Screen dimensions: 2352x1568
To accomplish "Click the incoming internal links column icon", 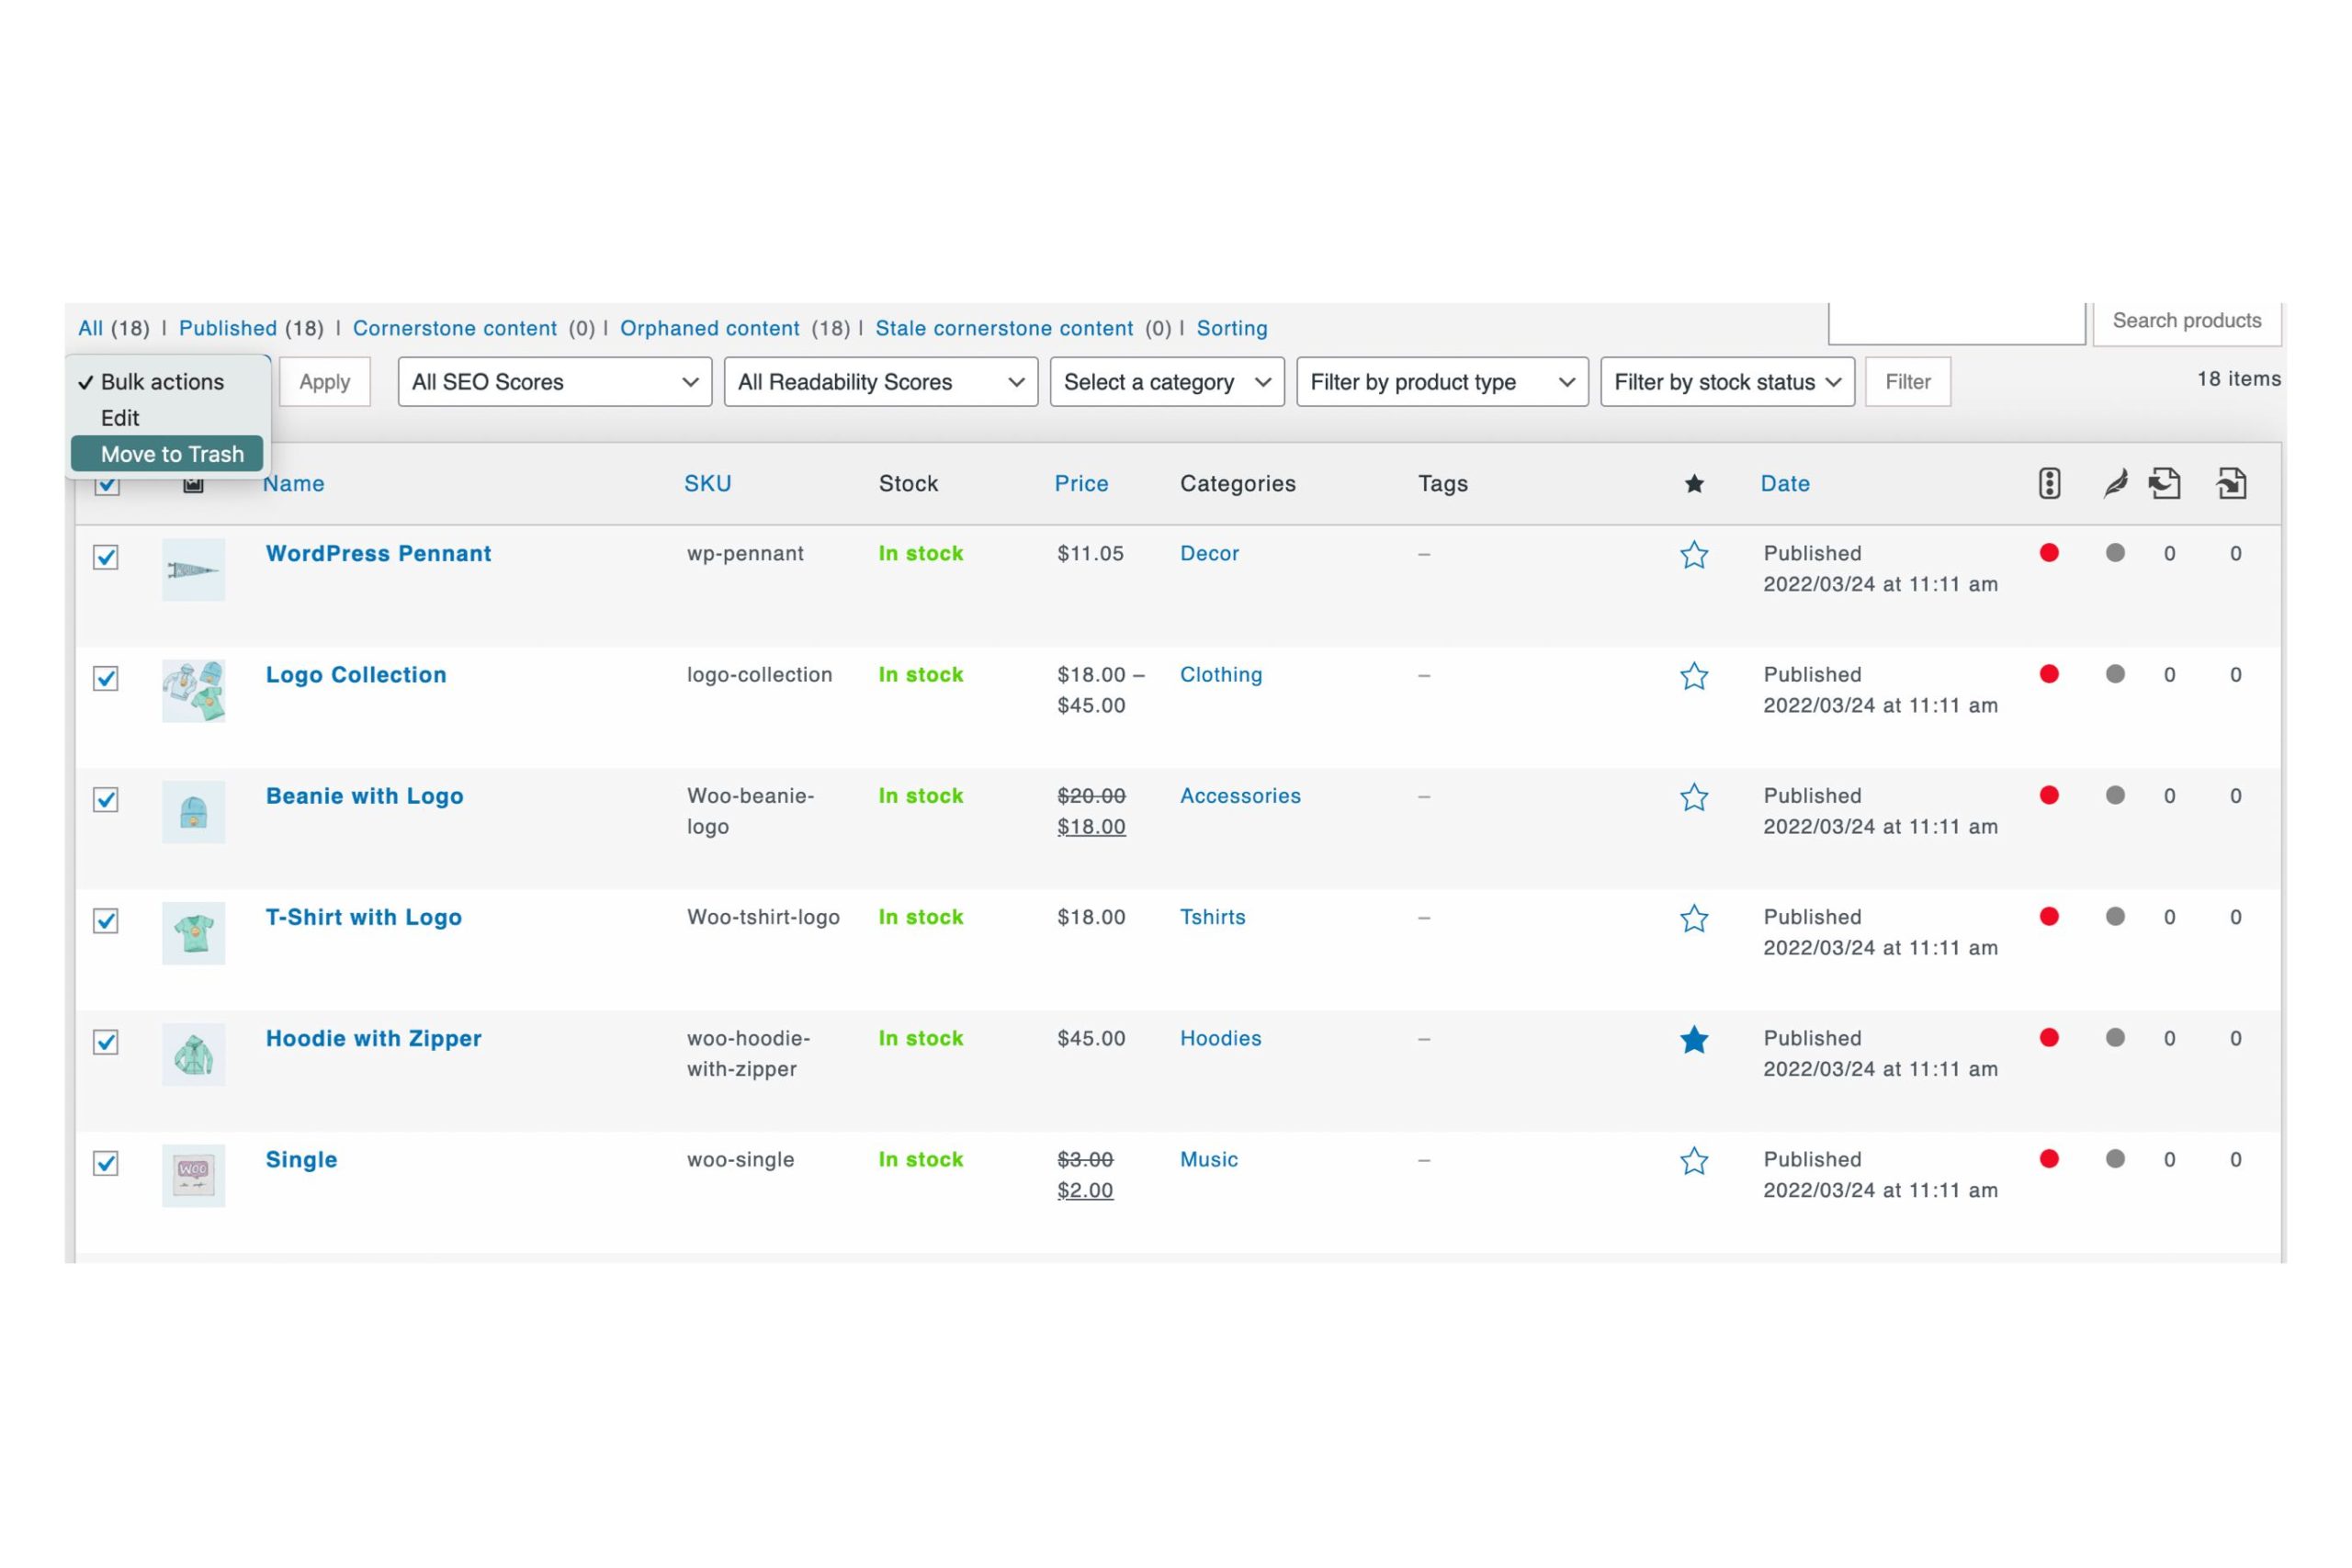I will coord(2231,484).
